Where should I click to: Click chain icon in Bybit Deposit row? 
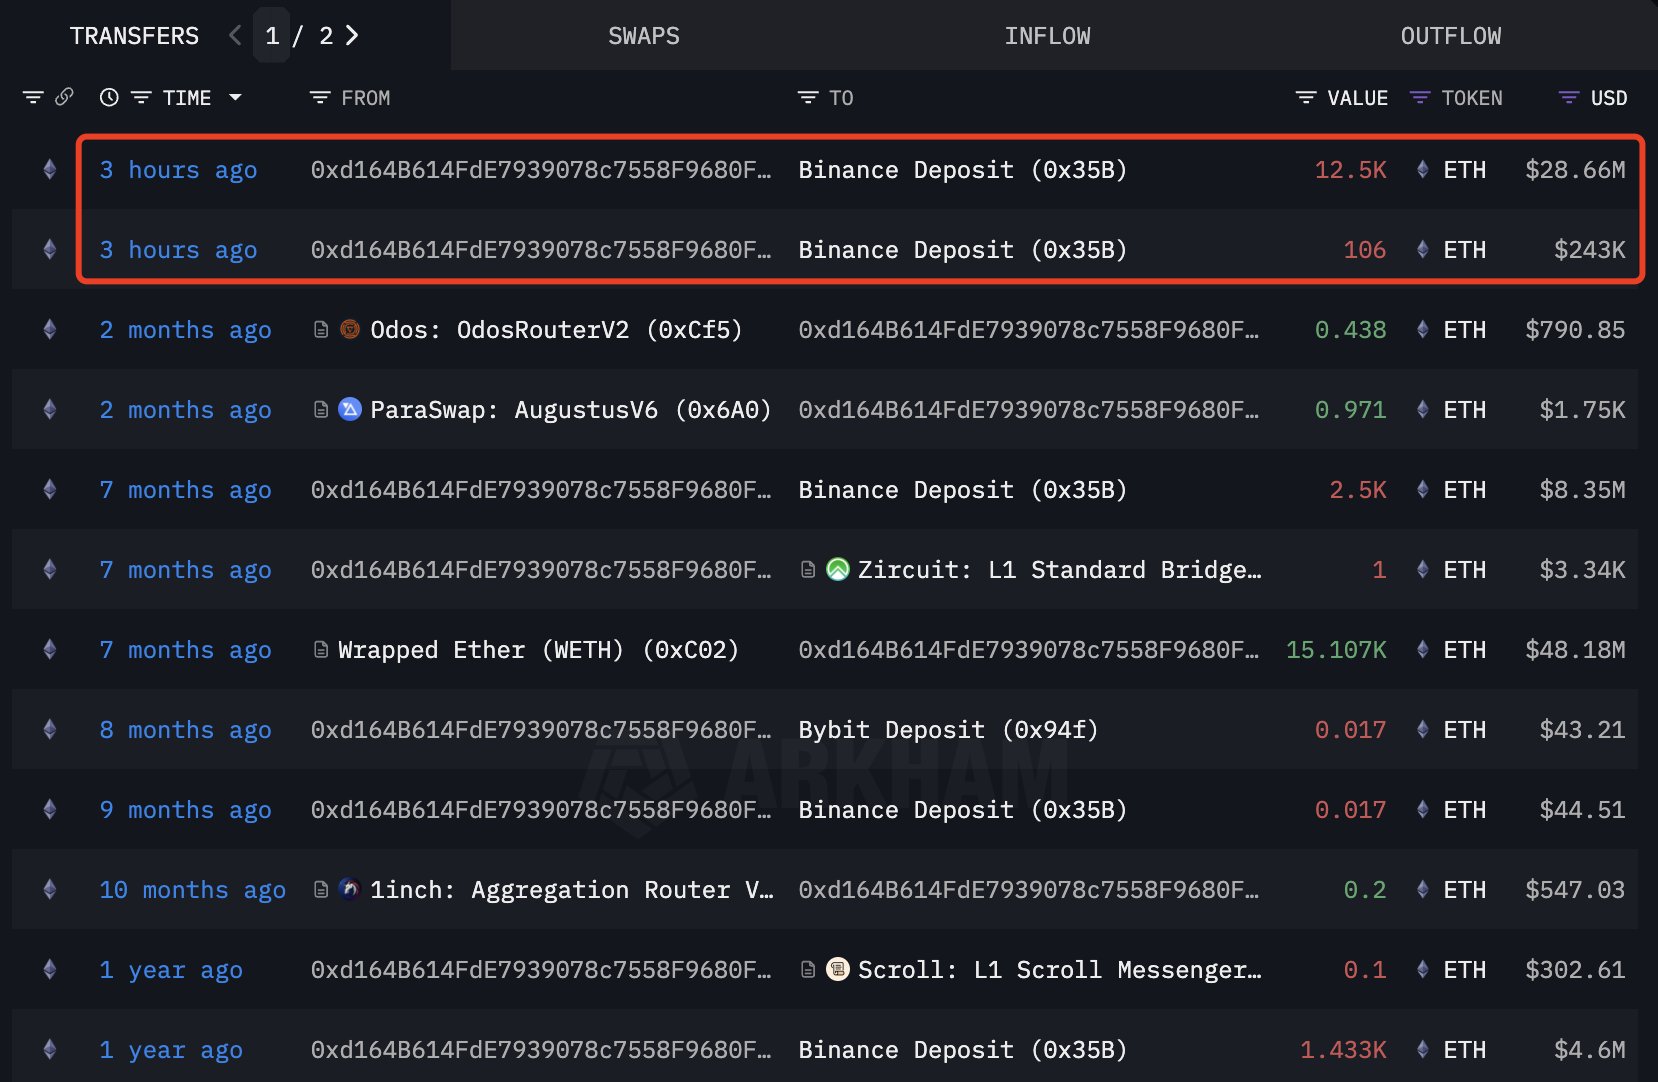pos(50,730)
